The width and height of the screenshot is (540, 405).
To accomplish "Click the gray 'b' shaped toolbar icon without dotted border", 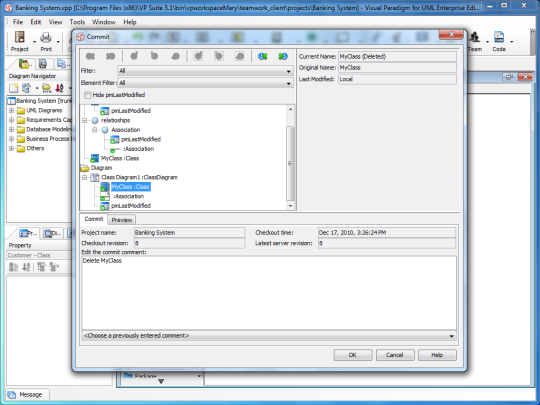I will point(154,56).
